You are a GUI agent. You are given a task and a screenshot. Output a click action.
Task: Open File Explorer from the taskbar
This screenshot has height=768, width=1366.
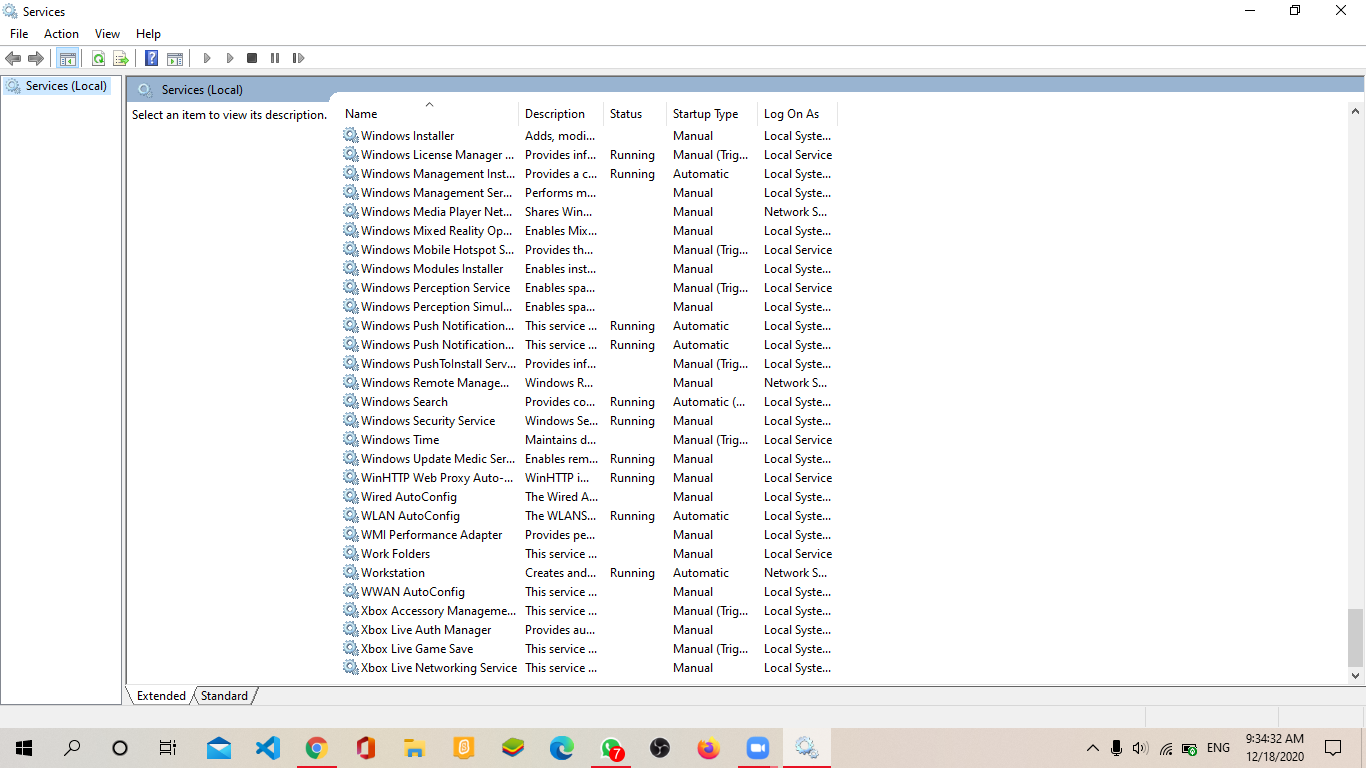[x=414, y=748]
